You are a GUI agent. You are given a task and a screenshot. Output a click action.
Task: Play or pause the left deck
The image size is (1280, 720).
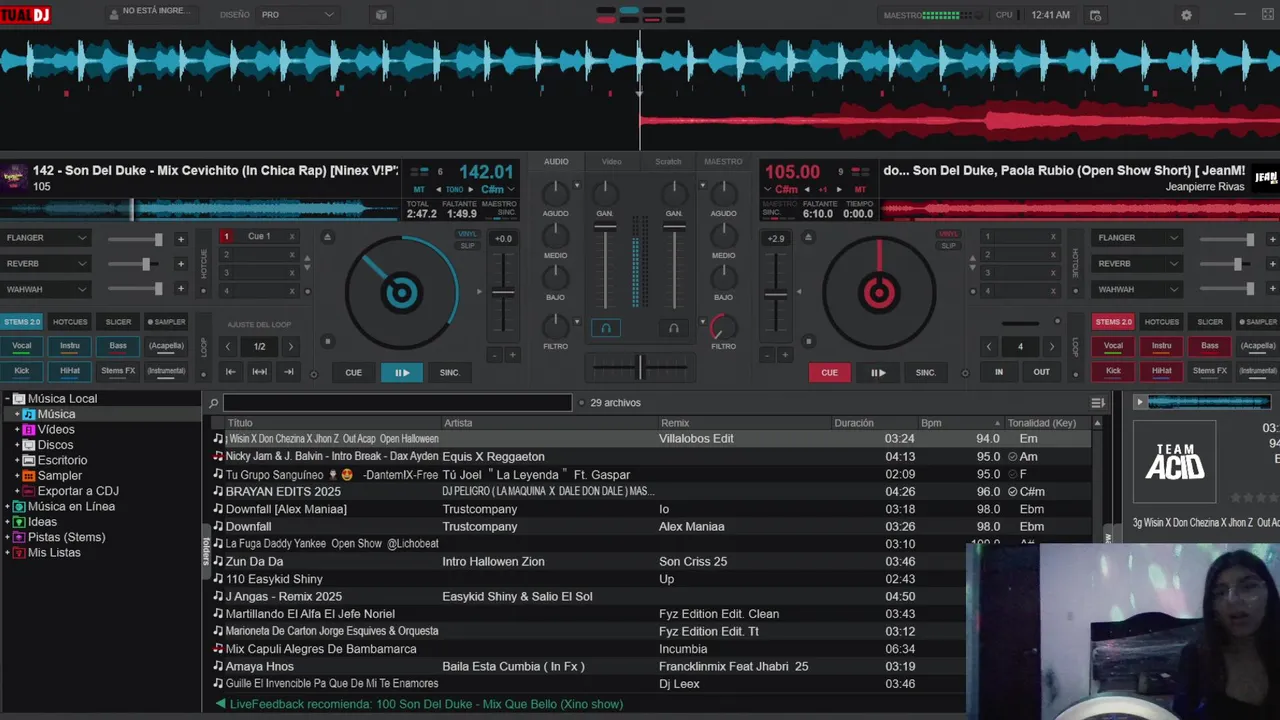click(x=402, y=372)
